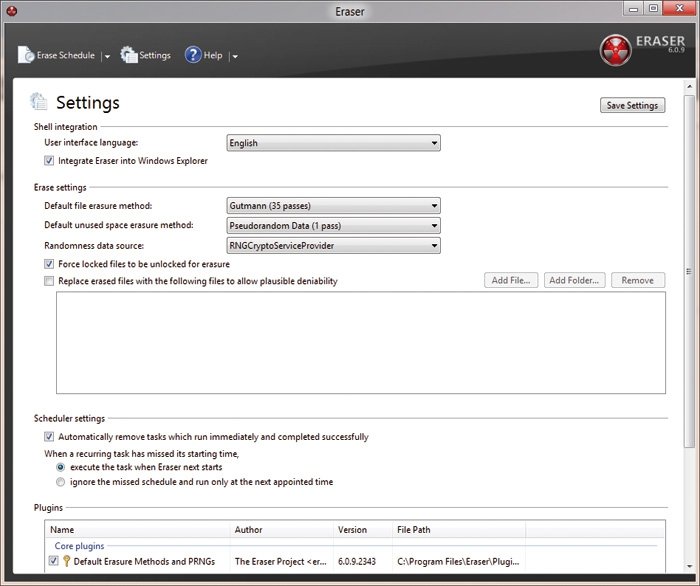Open the User interface language dropdown
700x586 pixels.
333,143
